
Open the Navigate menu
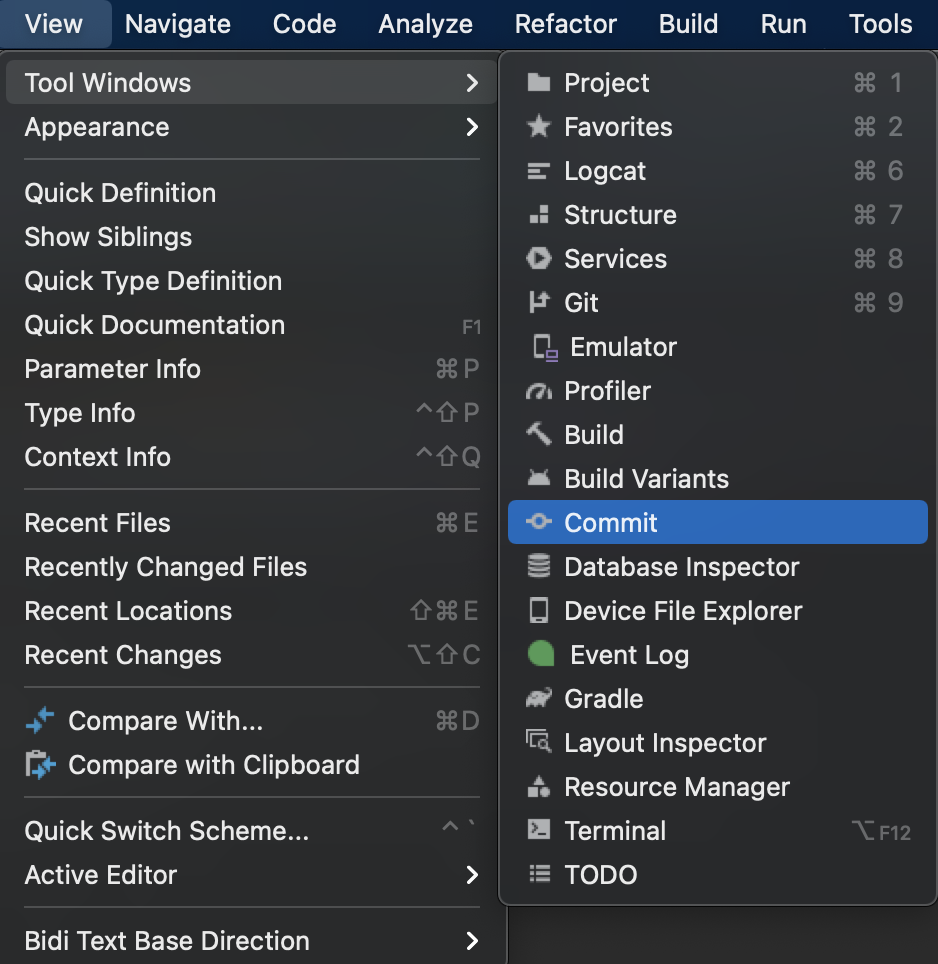pos(178,24)
